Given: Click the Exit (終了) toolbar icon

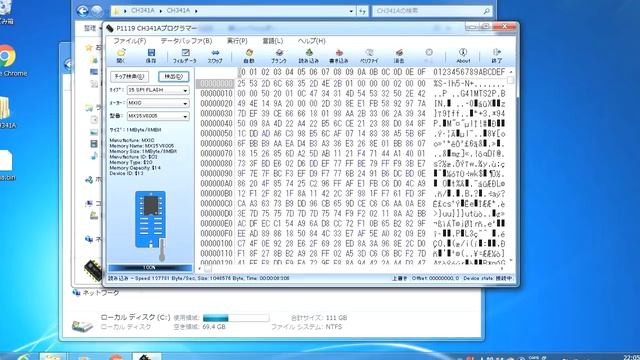Looking at the screenshot, I should tap(497, 56).
